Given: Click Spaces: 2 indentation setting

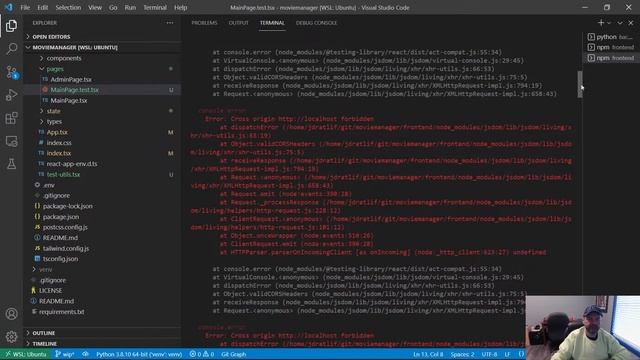Looking at the screenshot, I should [x=462, y=354].
